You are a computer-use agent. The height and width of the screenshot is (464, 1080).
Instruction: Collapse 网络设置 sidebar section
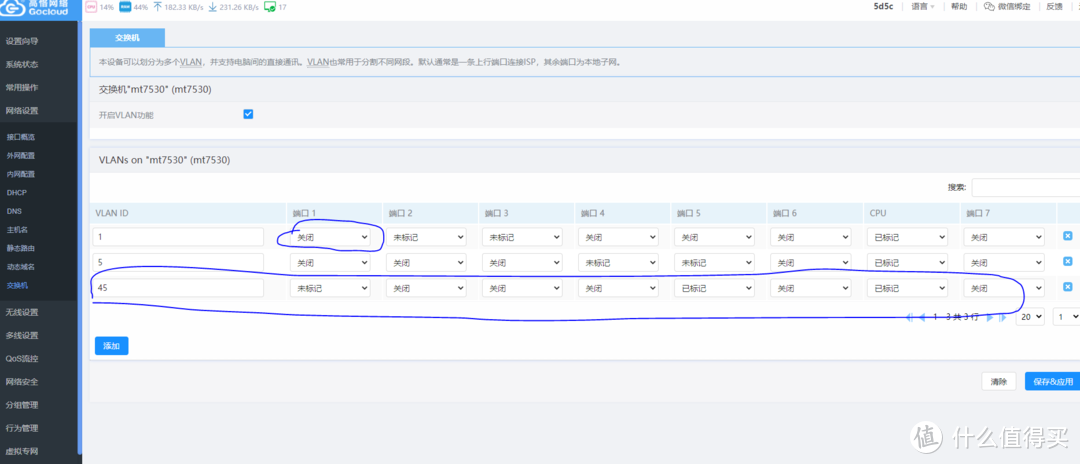click(x=22, y=111)
